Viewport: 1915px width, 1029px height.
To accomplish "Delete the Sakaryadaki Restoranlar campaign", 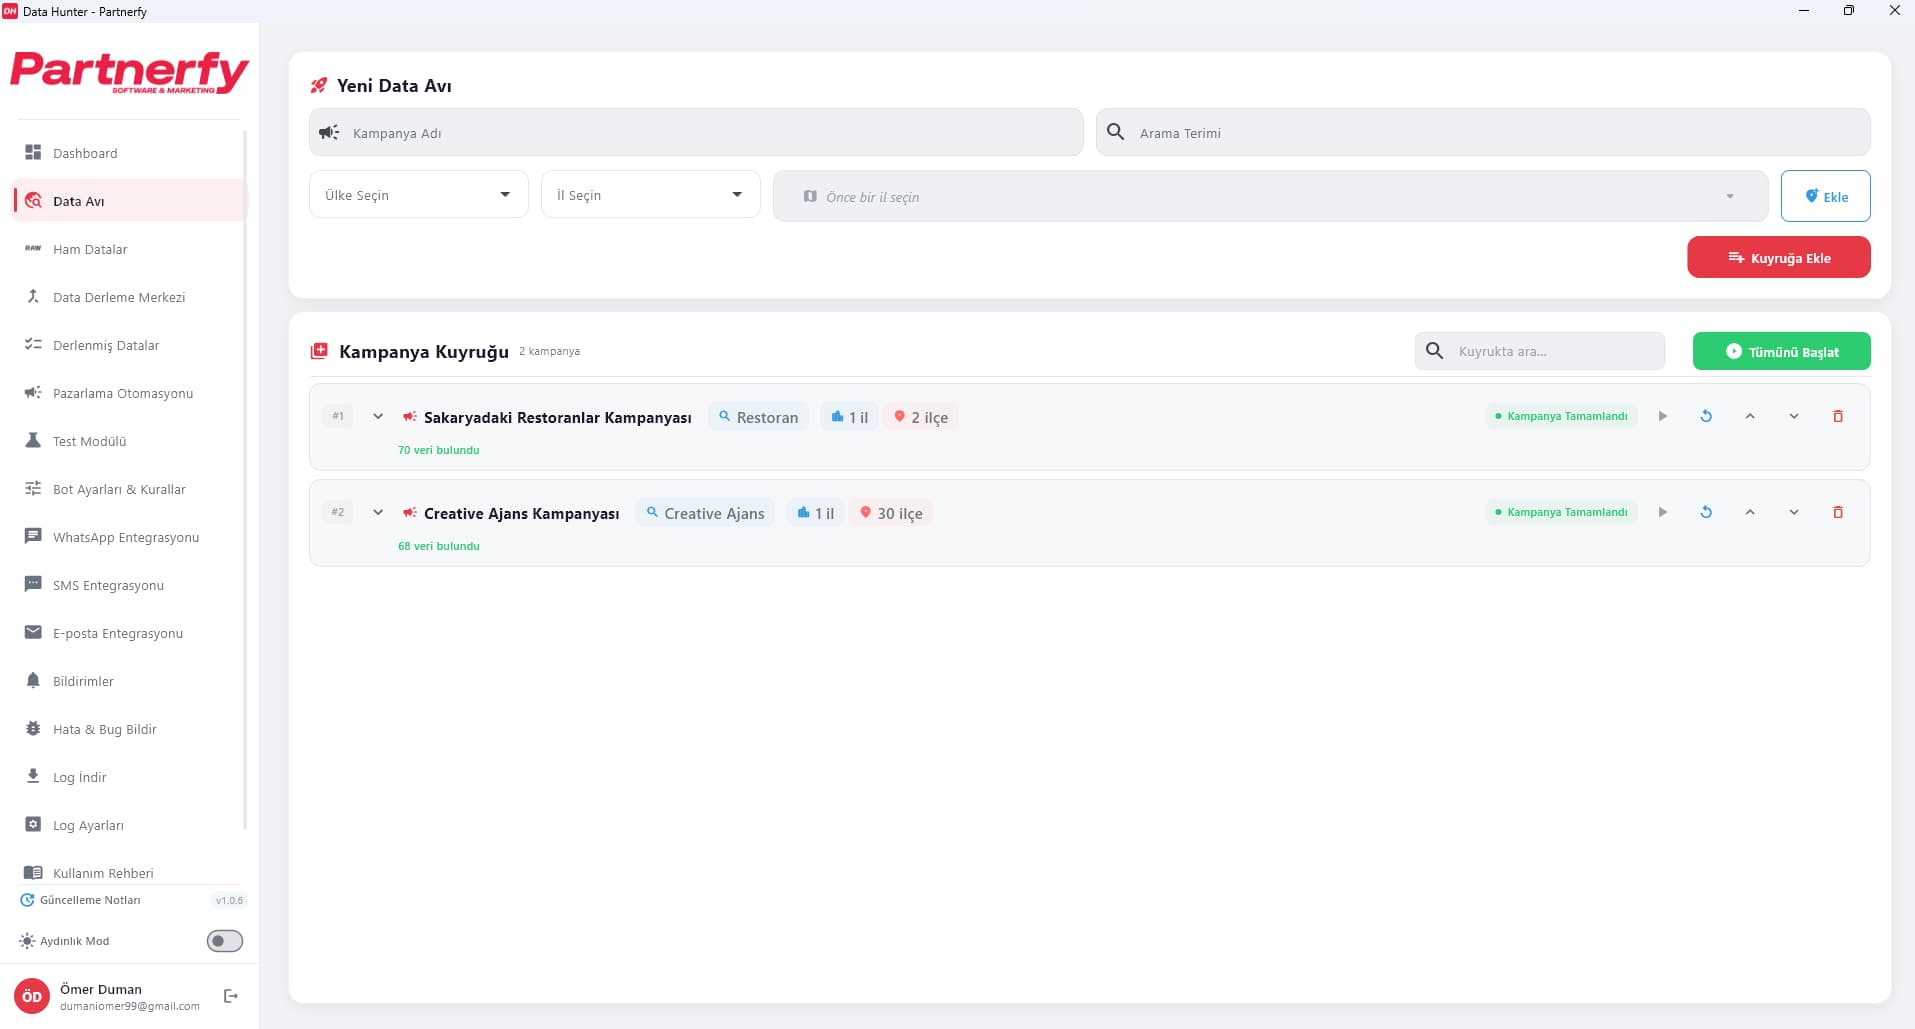I will tap(1837, 416).
